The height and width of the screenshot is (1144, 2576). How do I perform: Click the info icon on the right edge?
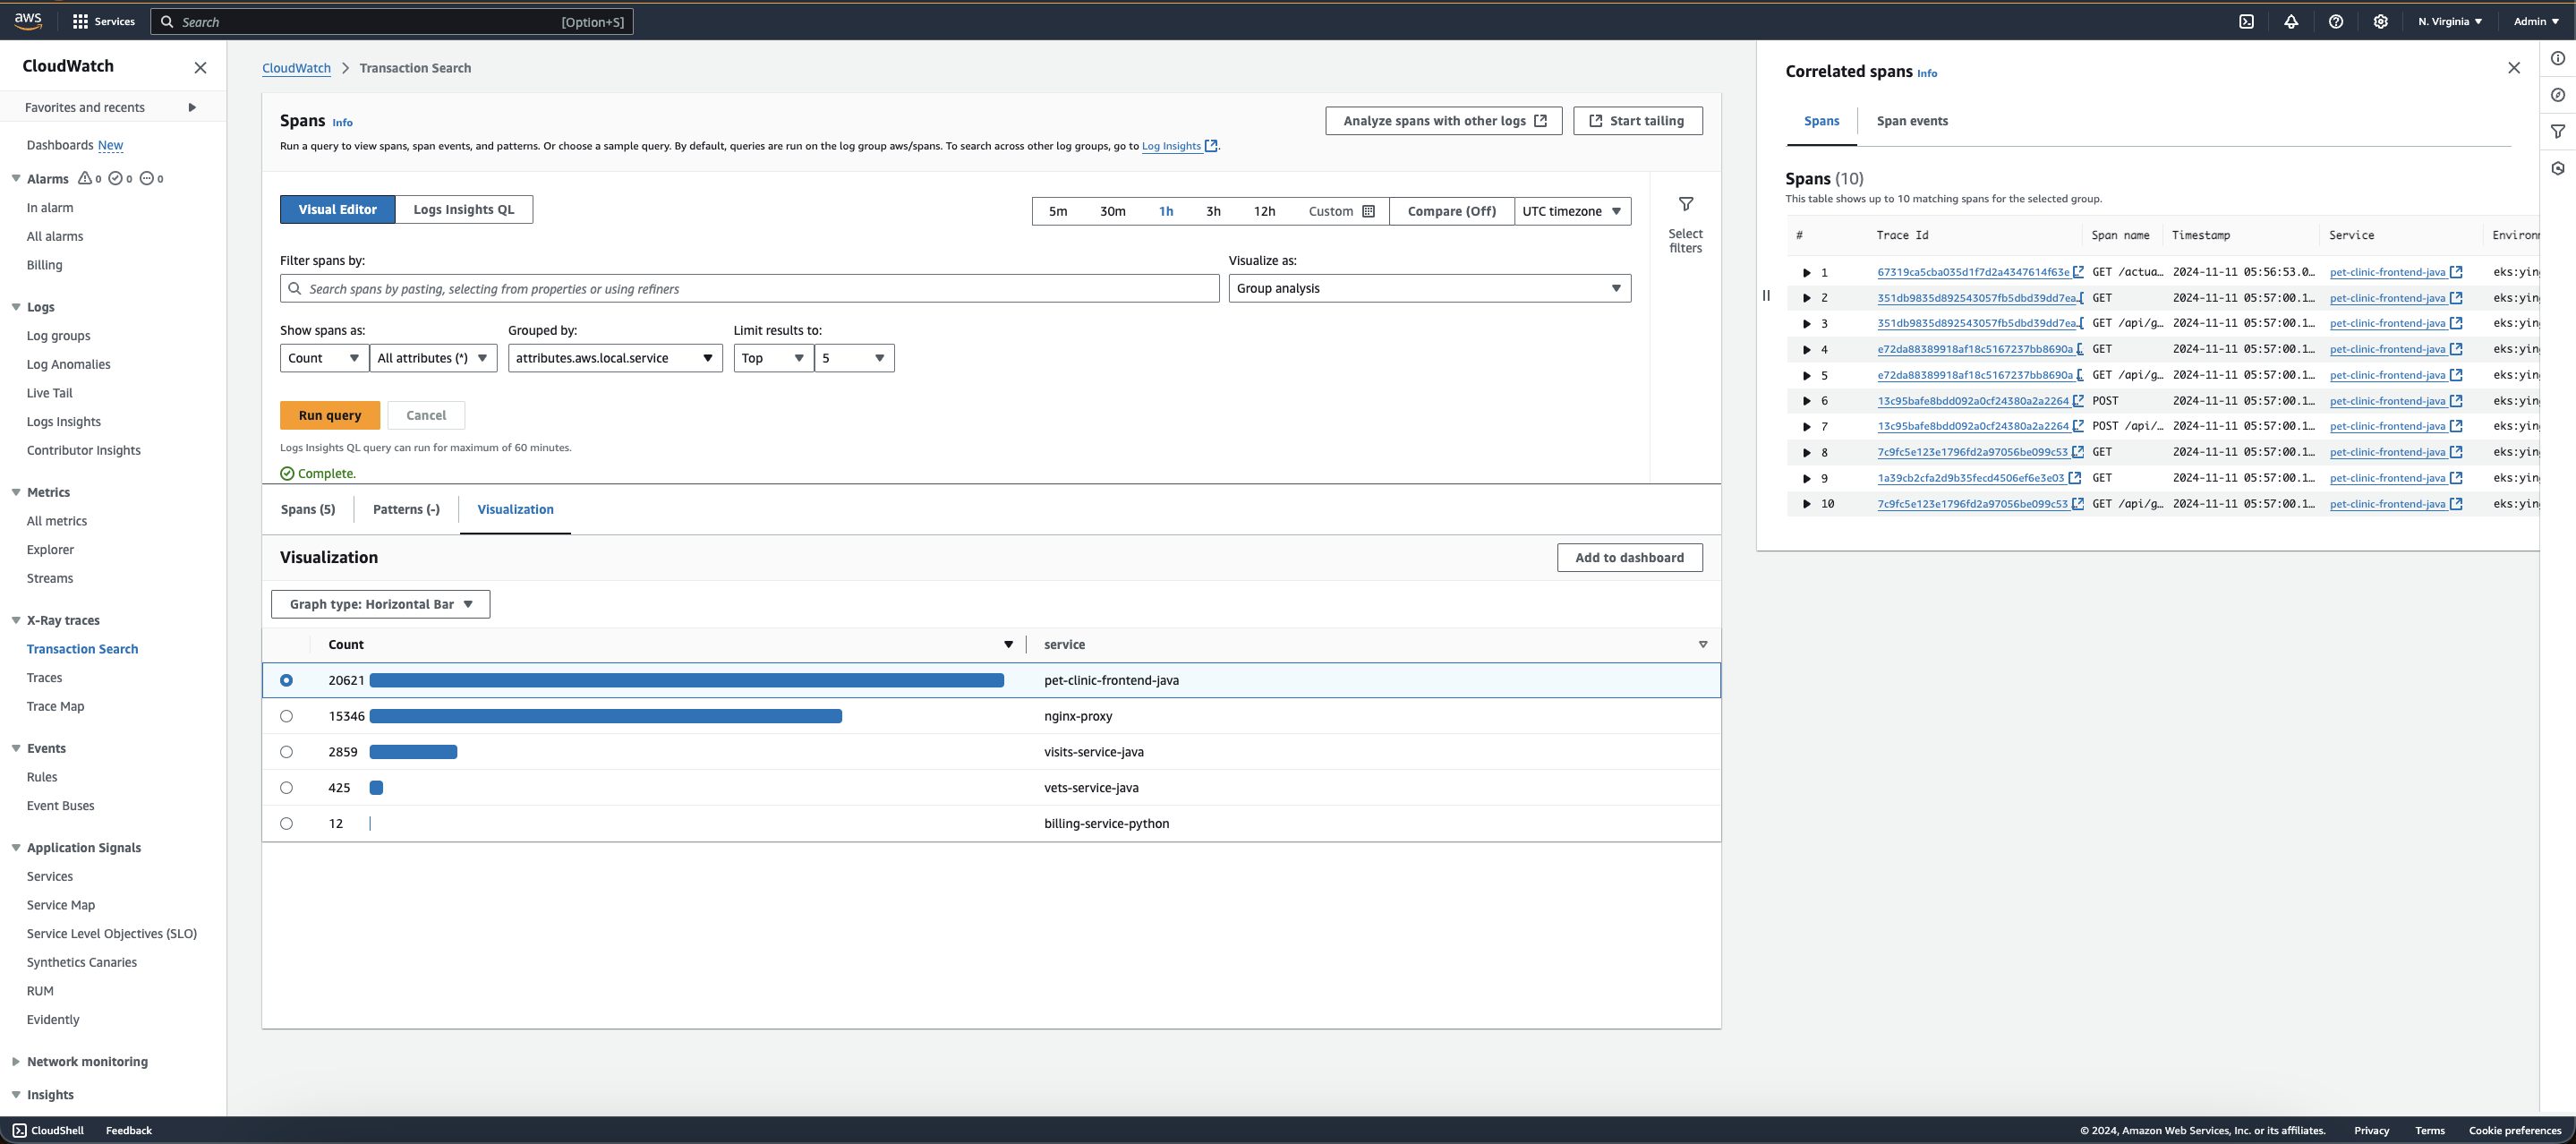(2559, 58)
